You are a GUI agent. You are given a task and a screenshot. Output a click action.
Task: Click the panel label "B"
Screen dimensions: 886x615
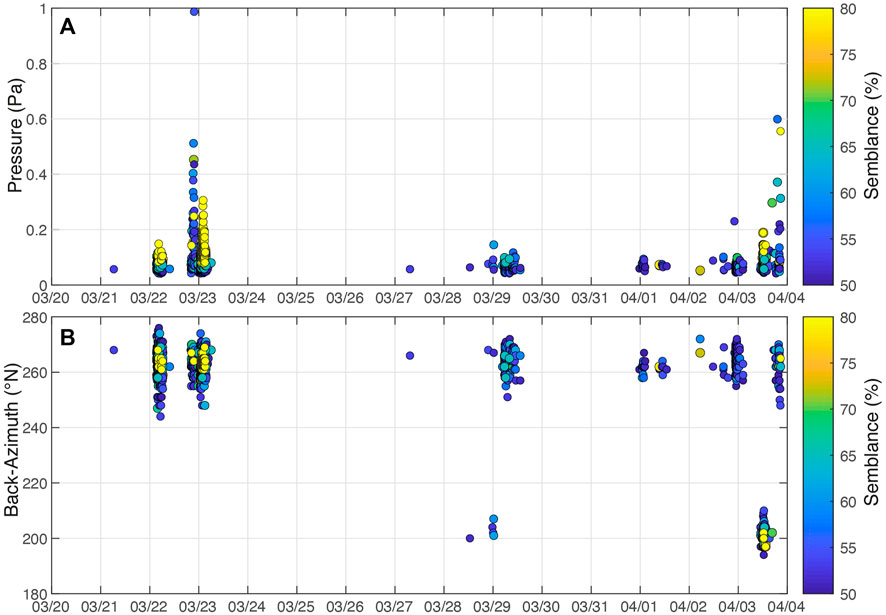click(68, 337)
